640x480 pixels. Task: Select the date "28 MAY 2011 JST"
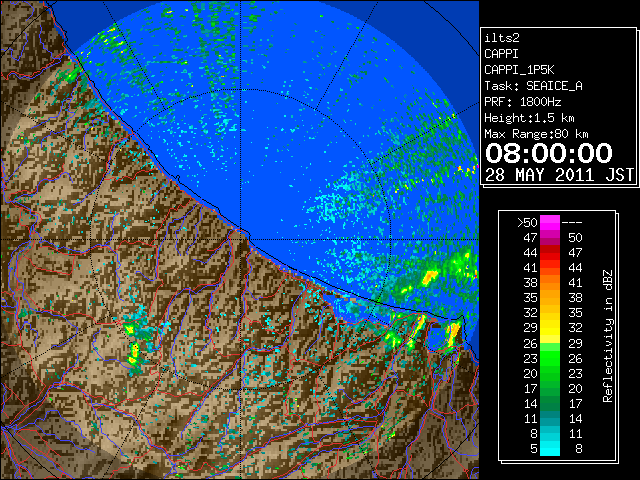pos(559,175)
